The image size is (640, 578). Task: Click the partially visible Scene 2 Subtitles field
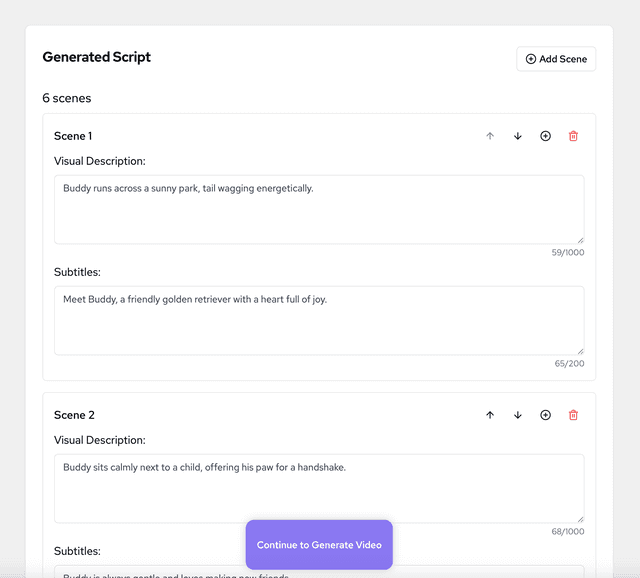point(150,572)
